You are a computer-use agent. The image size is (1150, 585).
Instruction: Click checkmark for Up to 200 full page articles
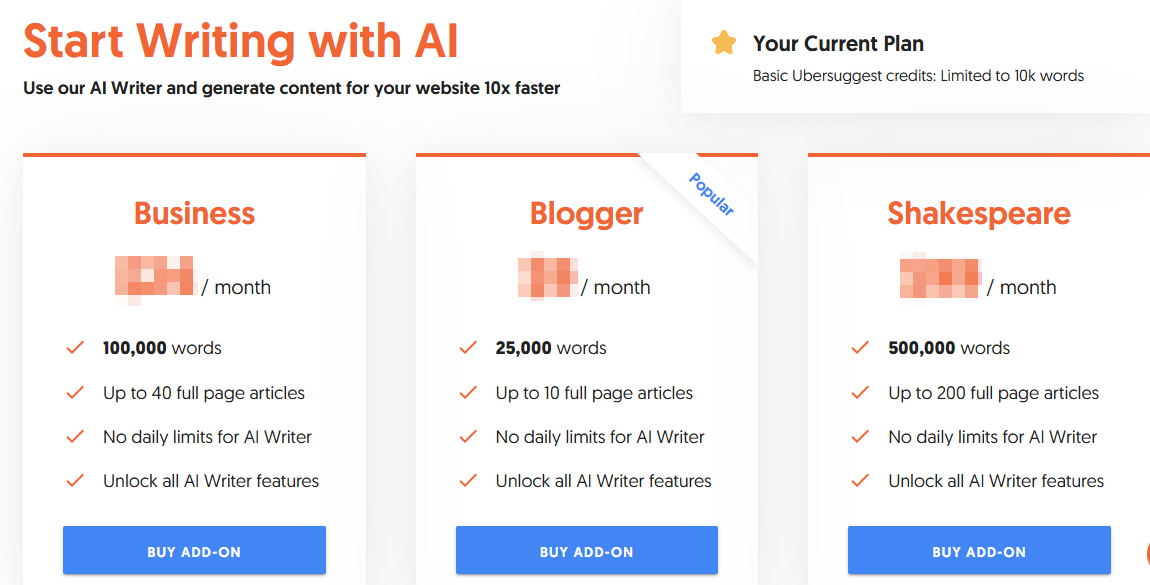click(860, 393)
